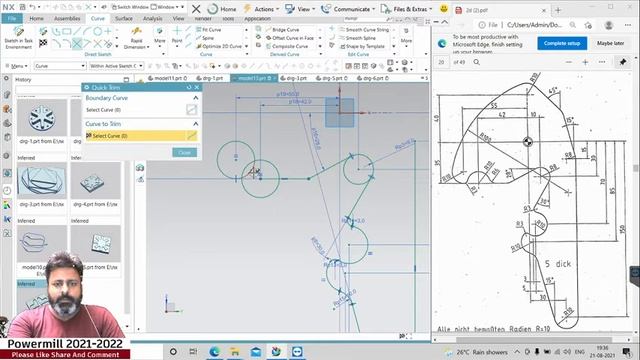The height and width of the screenshot is (360, 640).
Task: Select the Circle sketch tool
Action: coord(98,31)
